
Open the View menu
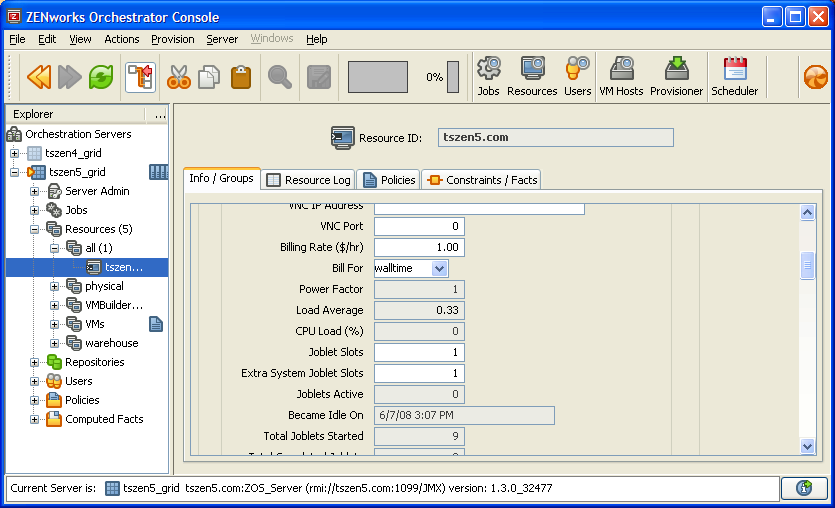(80, 39)
